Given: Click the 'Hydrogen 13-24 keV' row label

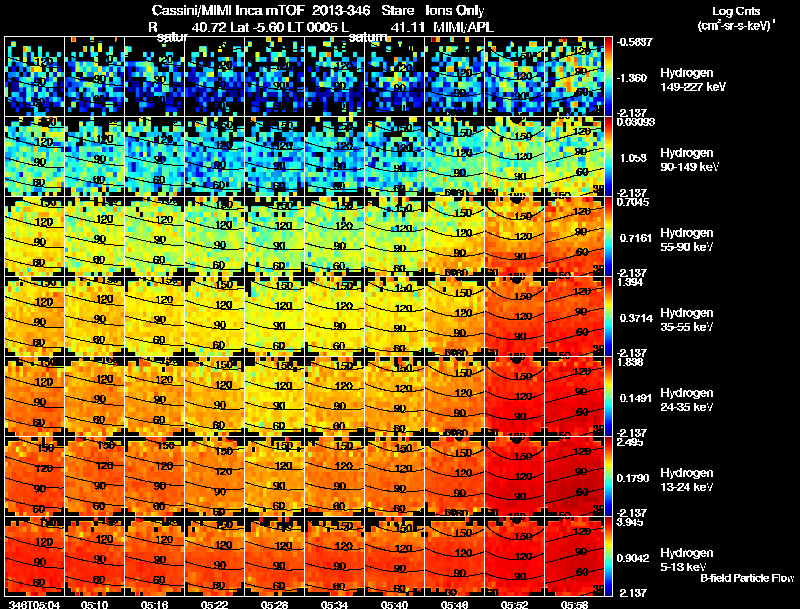Looking at the screenshot, I should (x=687, y=480).
